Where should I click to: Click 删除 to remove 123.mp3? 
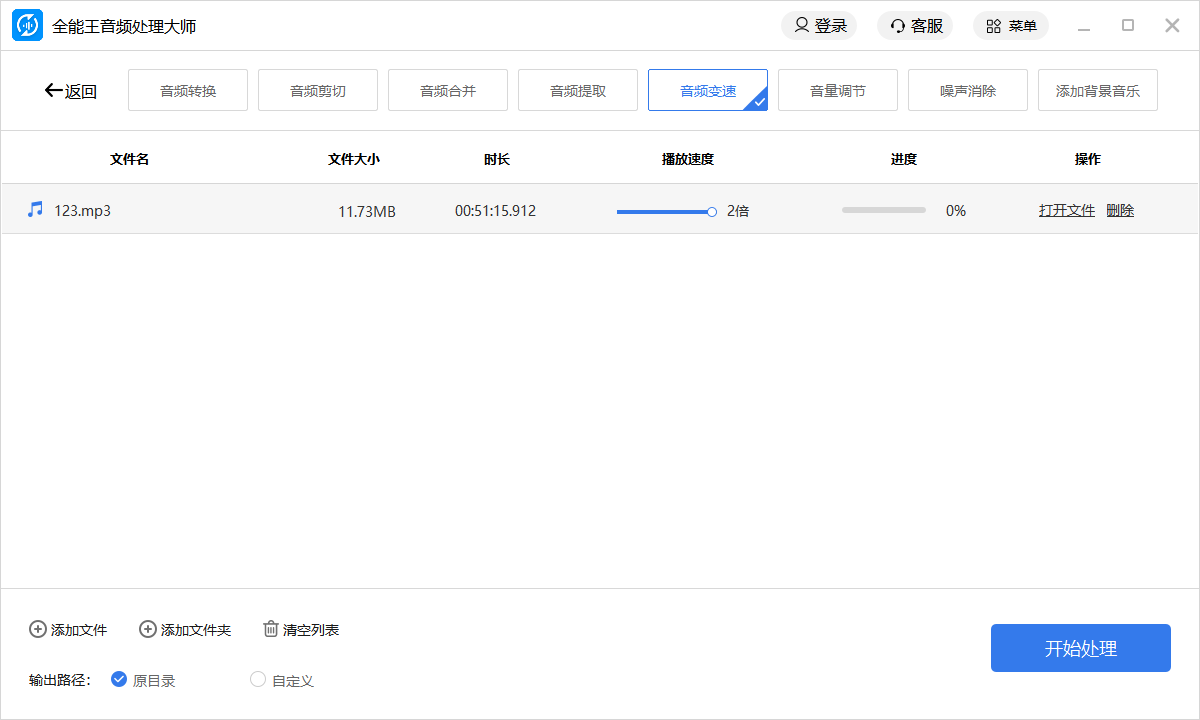[1120, 210]
